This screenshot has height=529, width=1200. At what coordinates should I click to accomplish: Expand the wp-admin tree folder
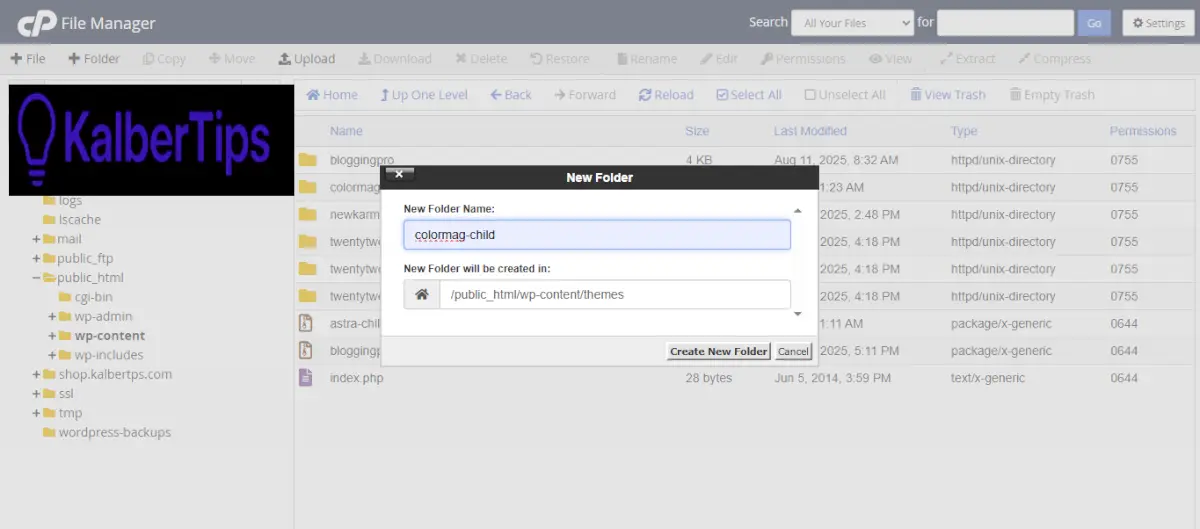pos(52,316)
